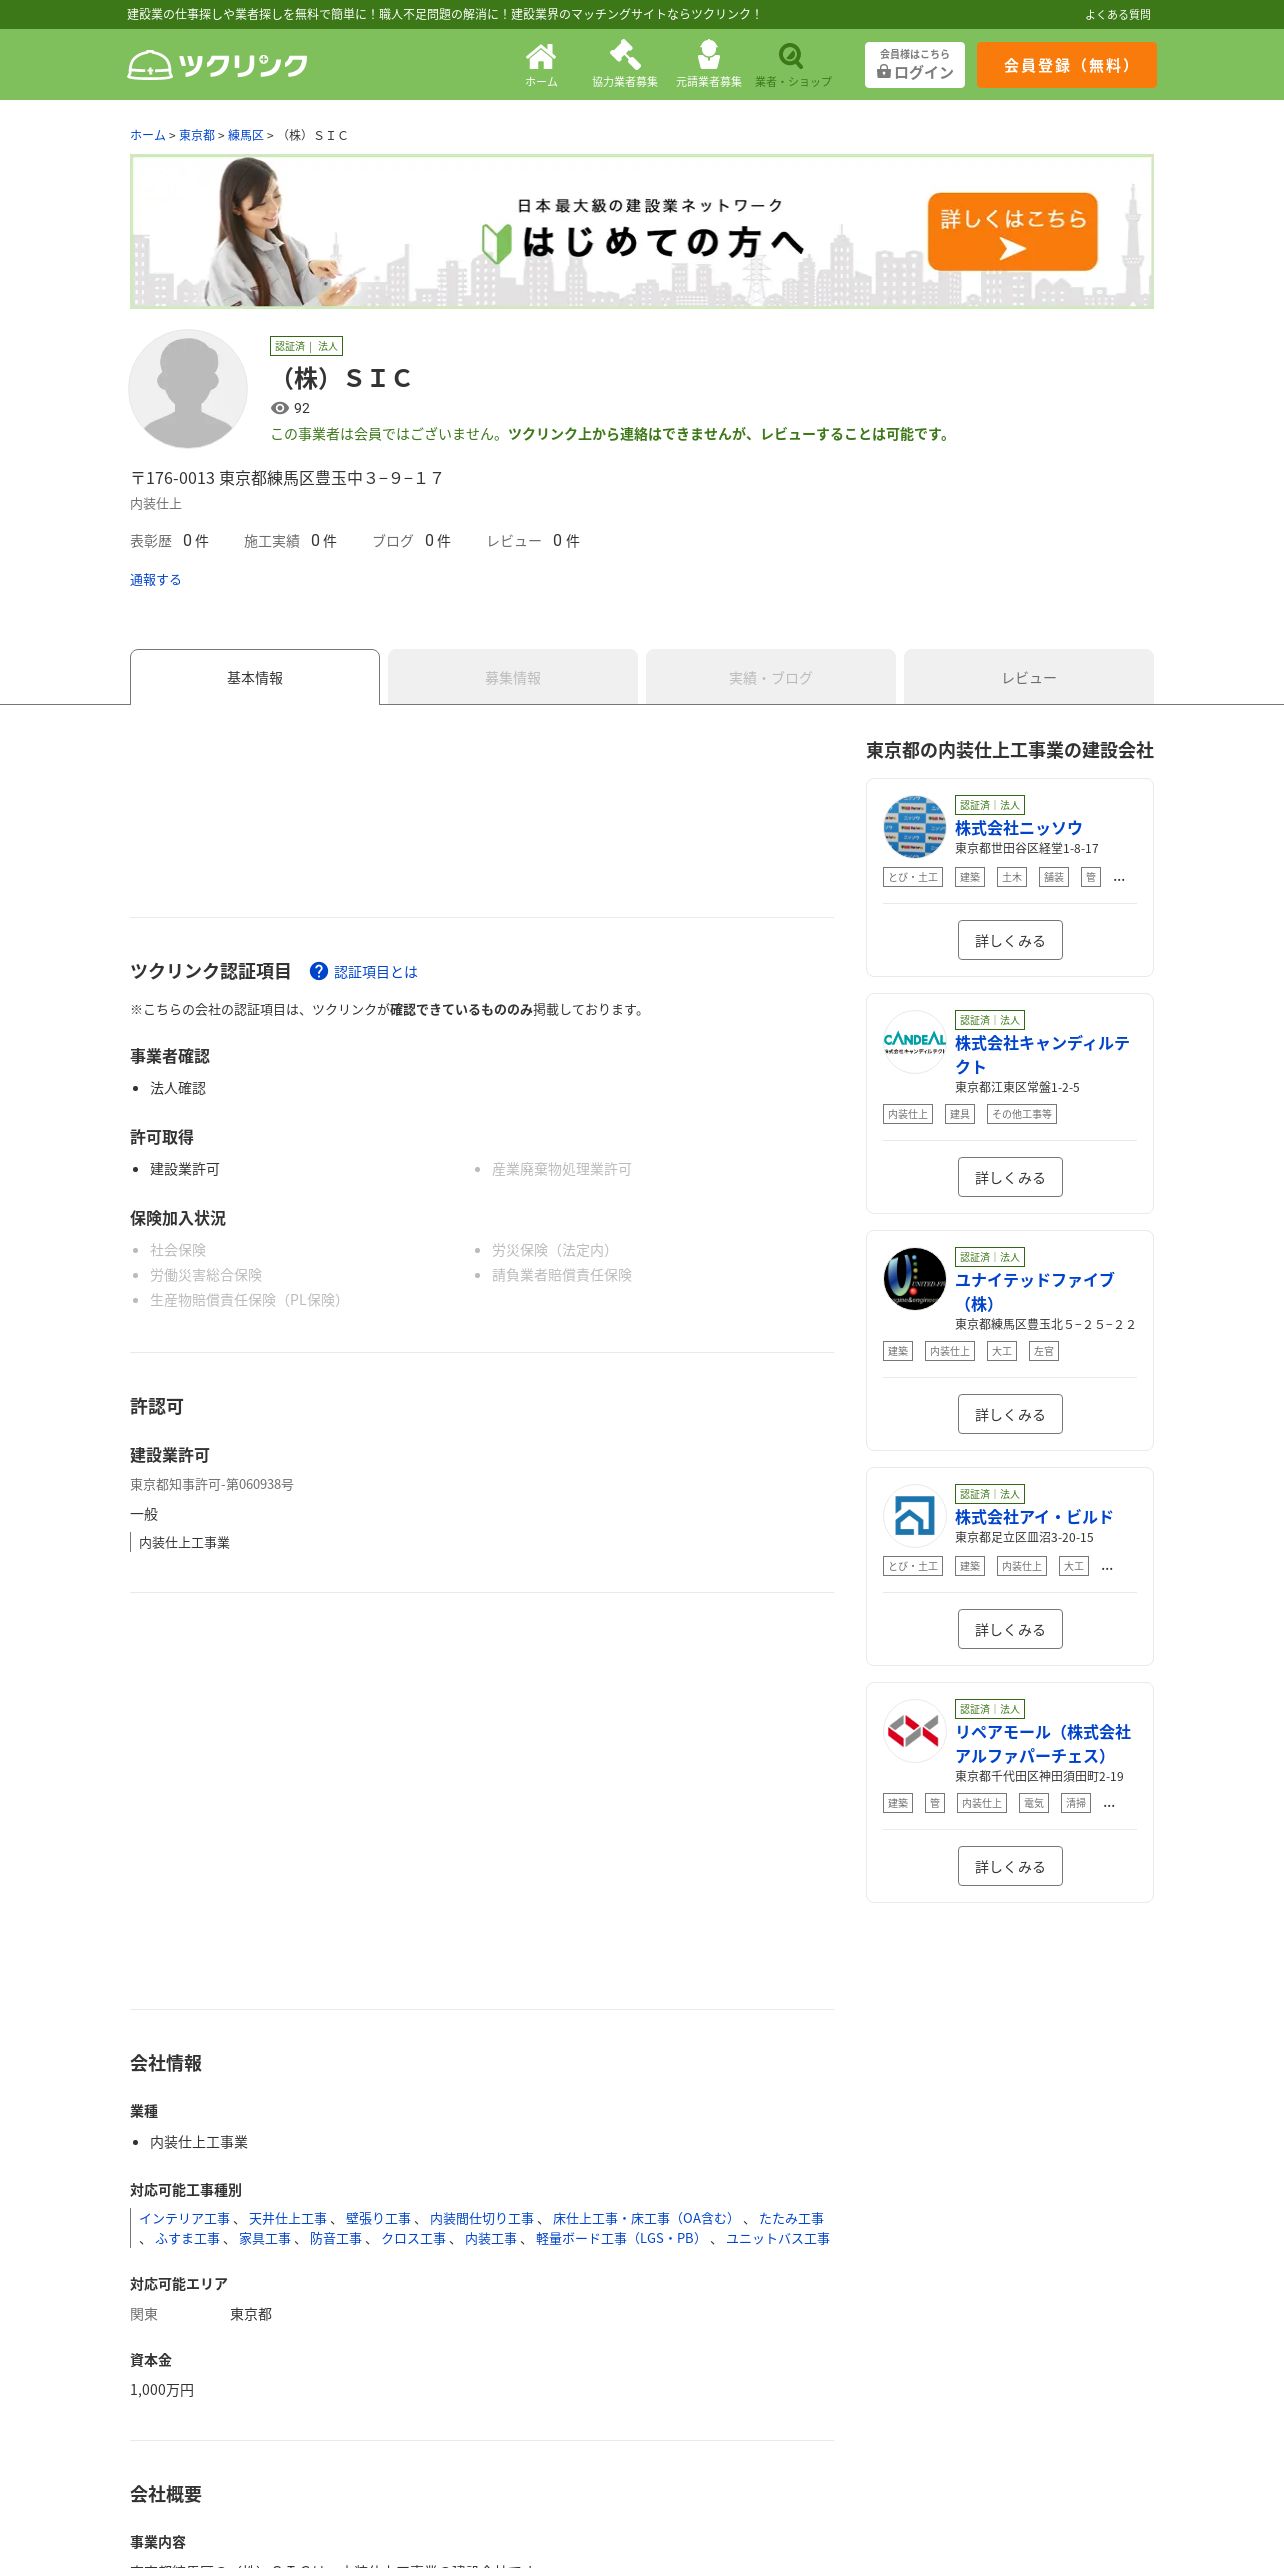1284x2568 pixels.
Task: Click 通報する report link
Action: [x=156, y=580]
